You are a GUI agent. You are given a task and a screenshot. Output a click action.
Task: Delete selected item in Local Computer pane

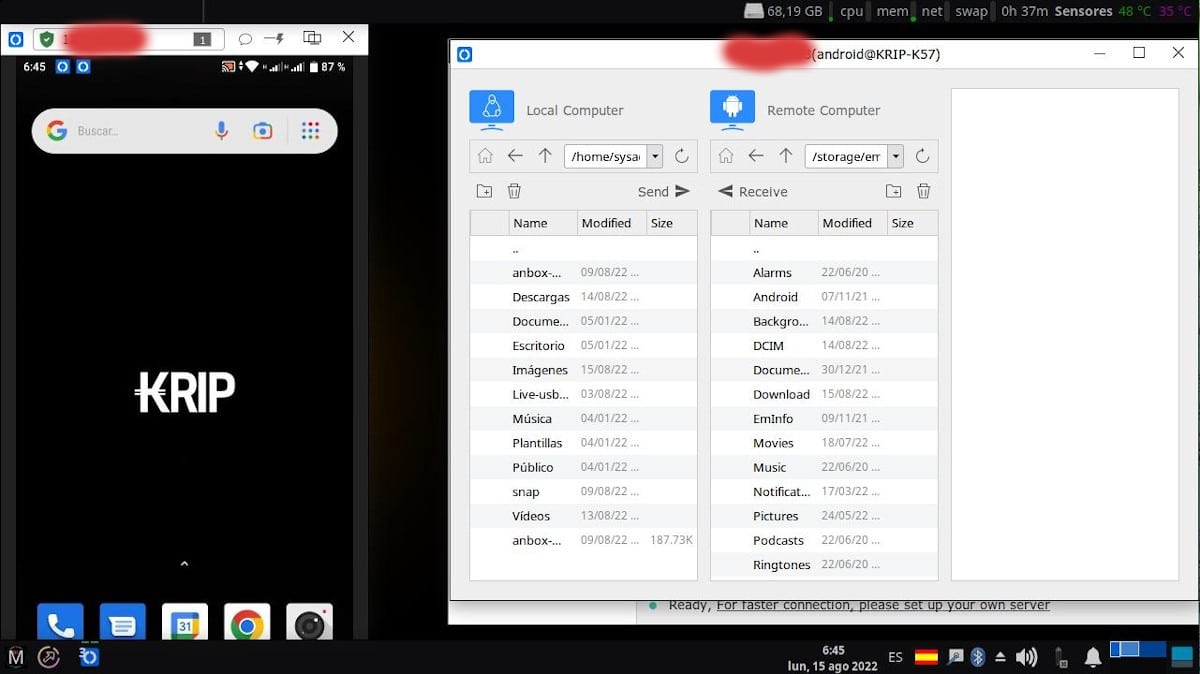click(x=514, y=191)
